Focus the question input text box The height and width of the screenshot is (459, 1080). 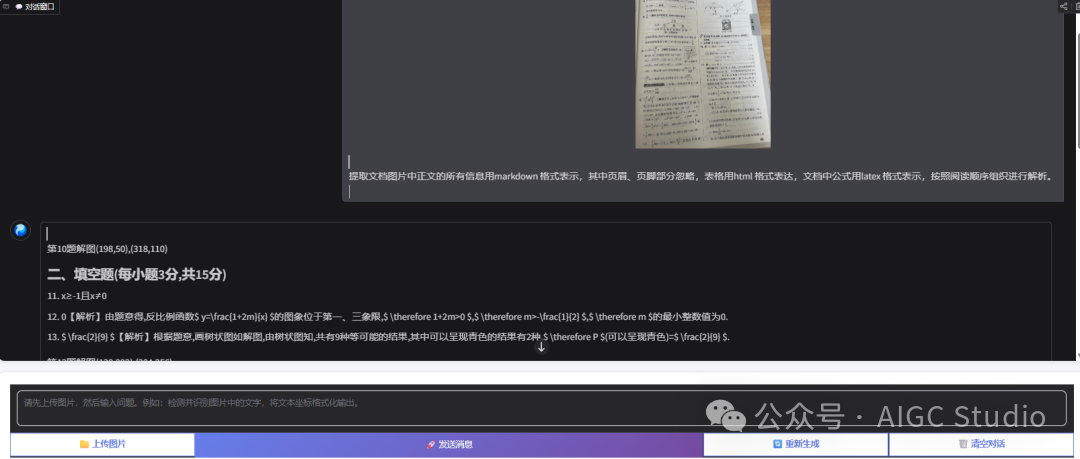(x=541, y=408)
